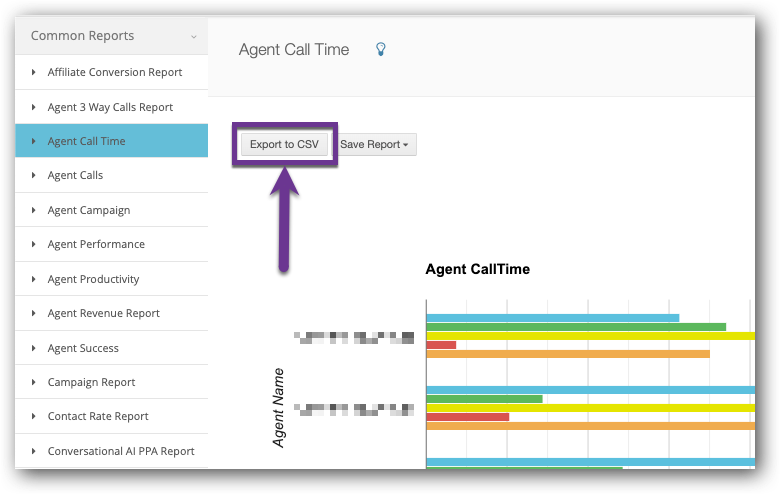Image resolution: width=780 pixels, height=494 pixels.
Task: Export the report to CSV
Action: coord(284,144)
